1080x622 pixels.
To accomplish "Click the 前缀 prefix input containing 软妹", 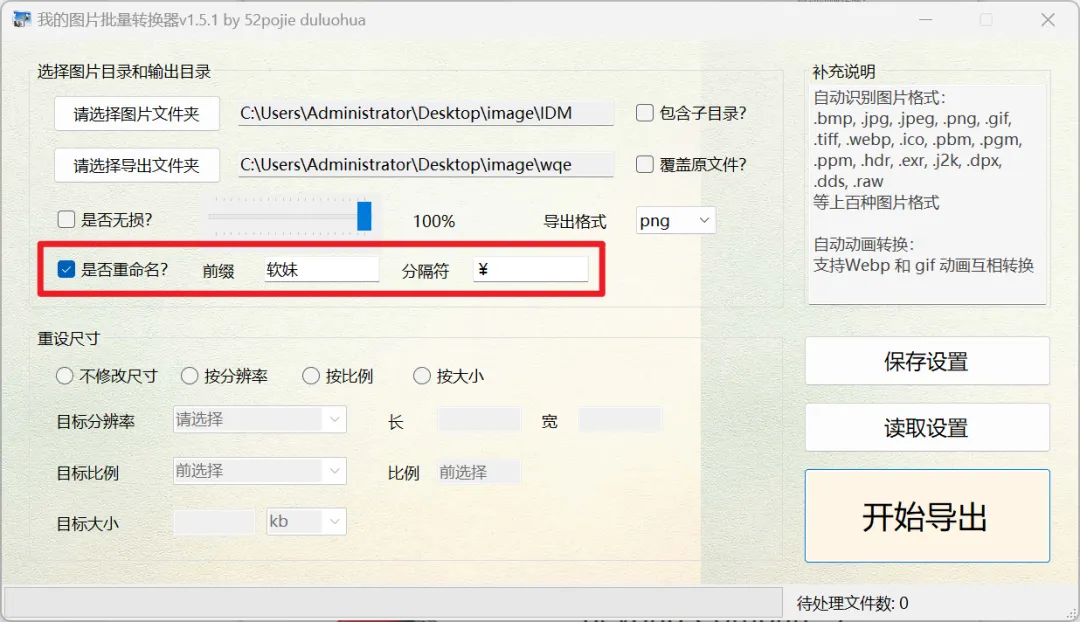I will click(320, 268).
